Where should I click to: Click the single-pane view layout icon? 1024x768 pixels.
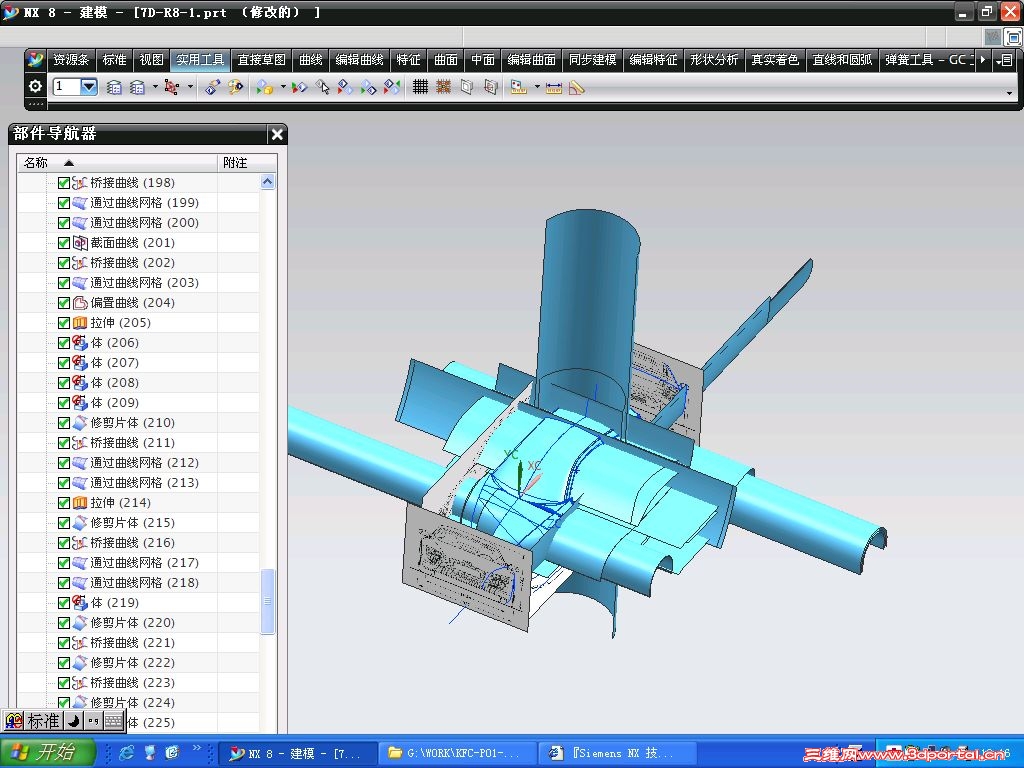[467, 86]
